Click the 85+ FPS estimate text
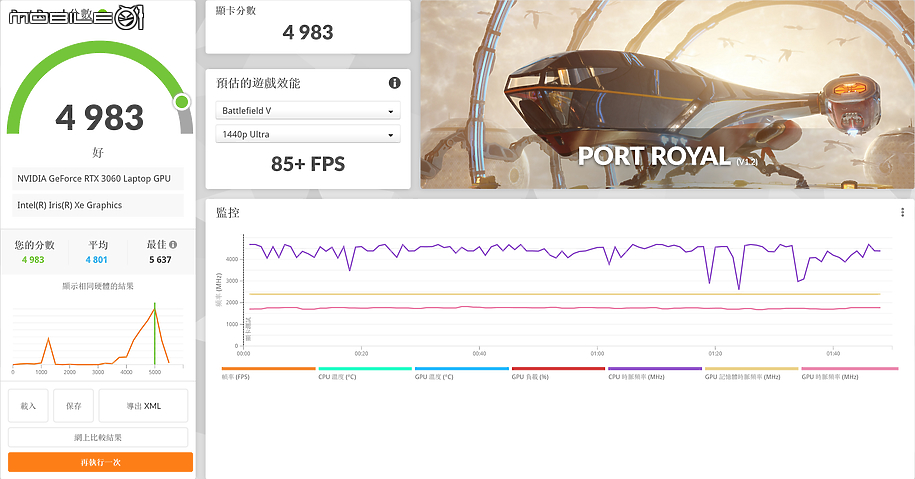The height and width of the screenshot is (479, 915). click(308, 164)
